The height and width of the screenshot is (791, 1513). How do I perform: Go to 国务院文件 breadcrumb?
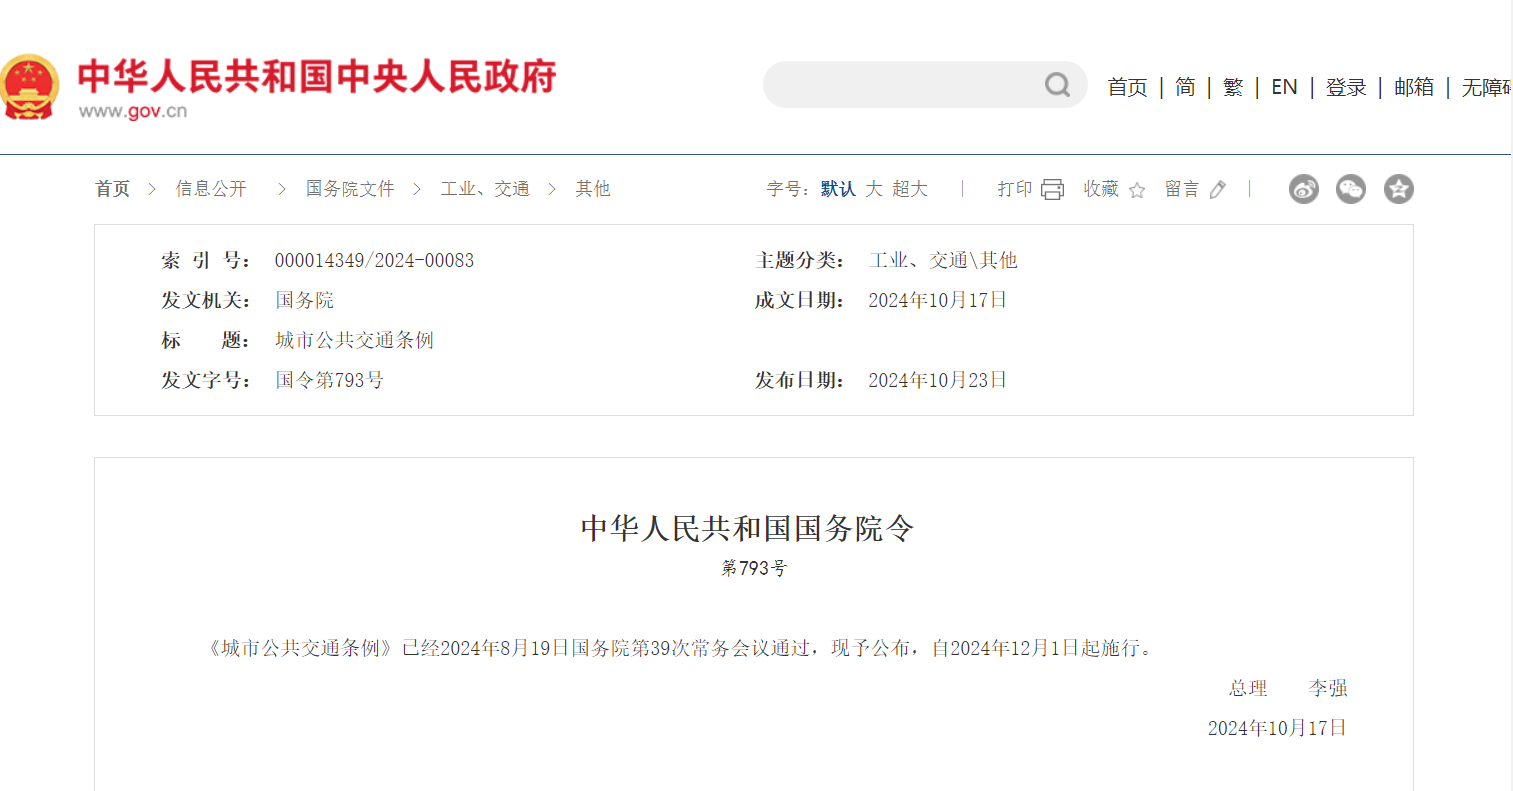pos(350,189)
